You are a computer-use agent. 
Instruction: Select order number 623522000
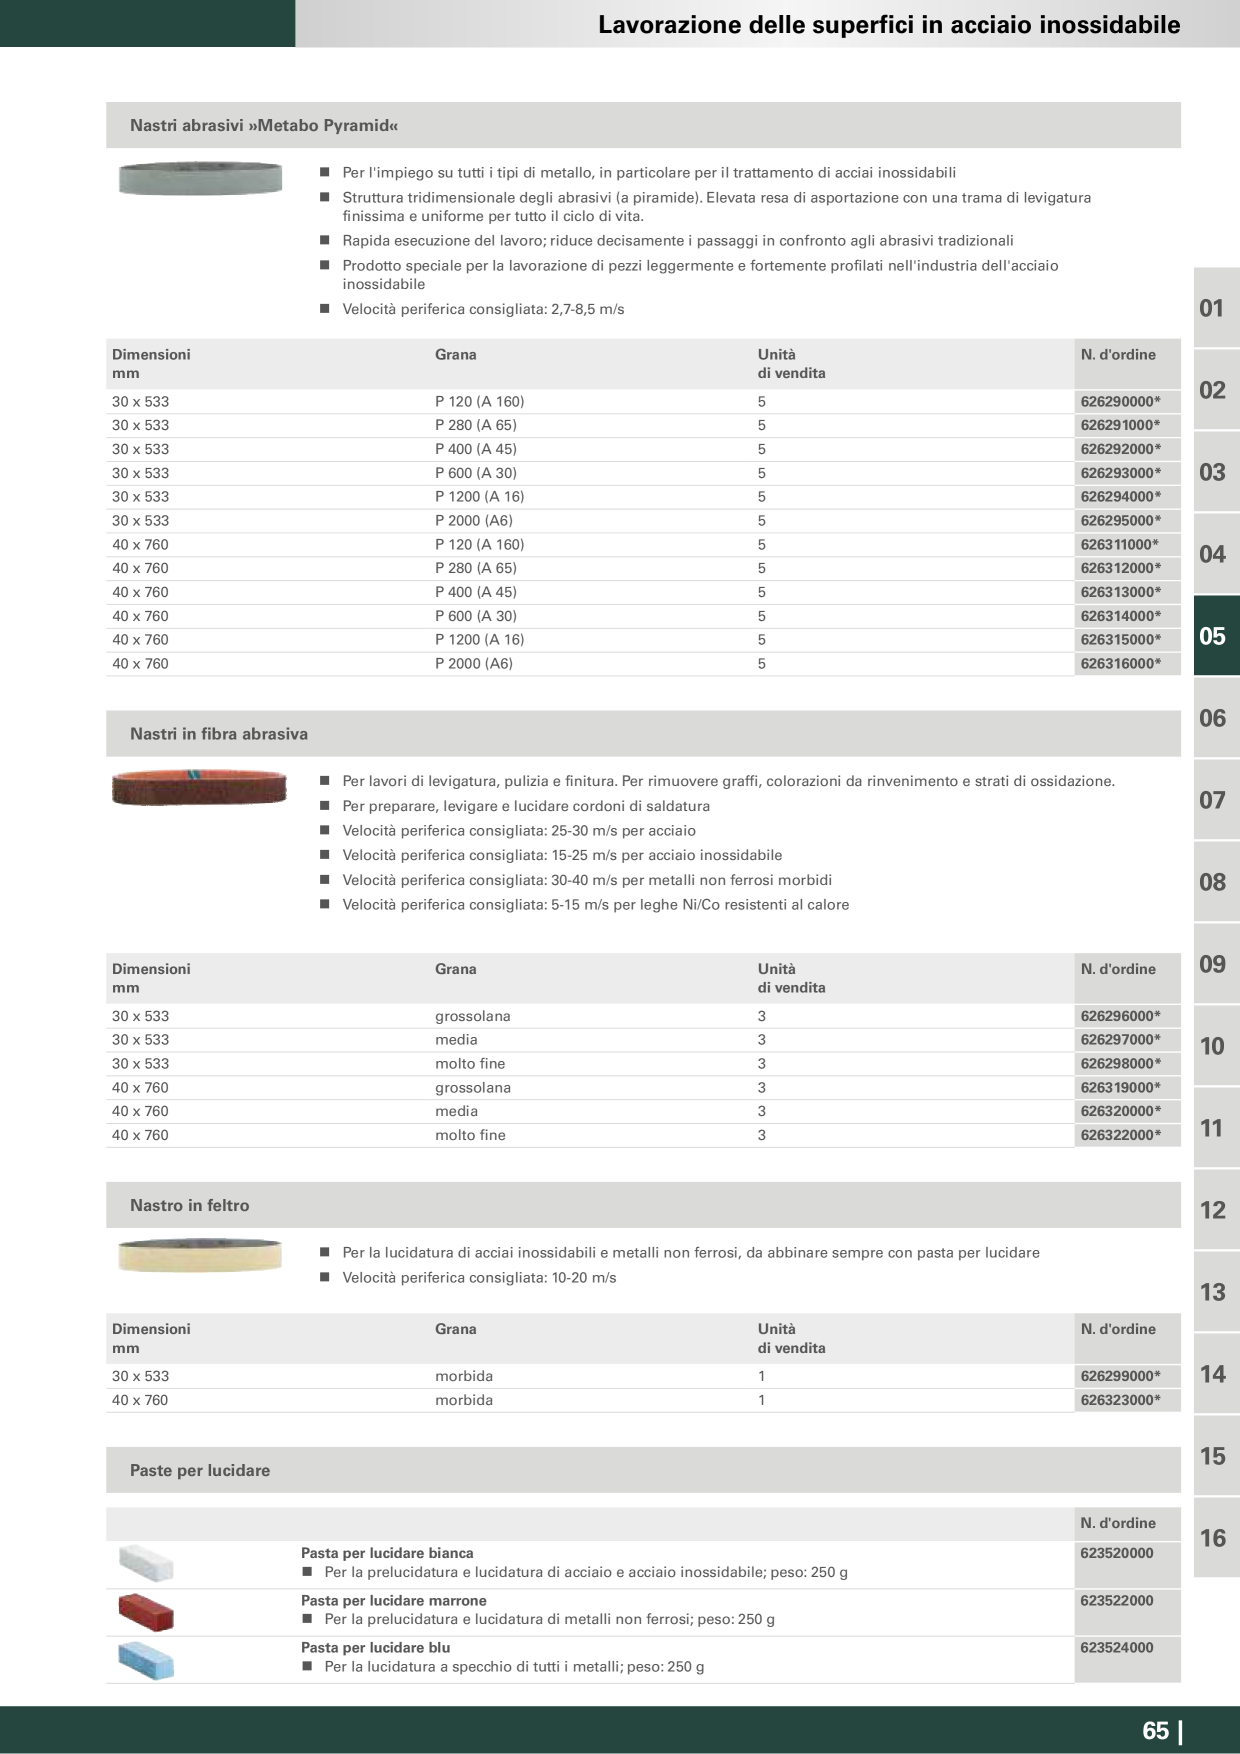[1117, 1600]
